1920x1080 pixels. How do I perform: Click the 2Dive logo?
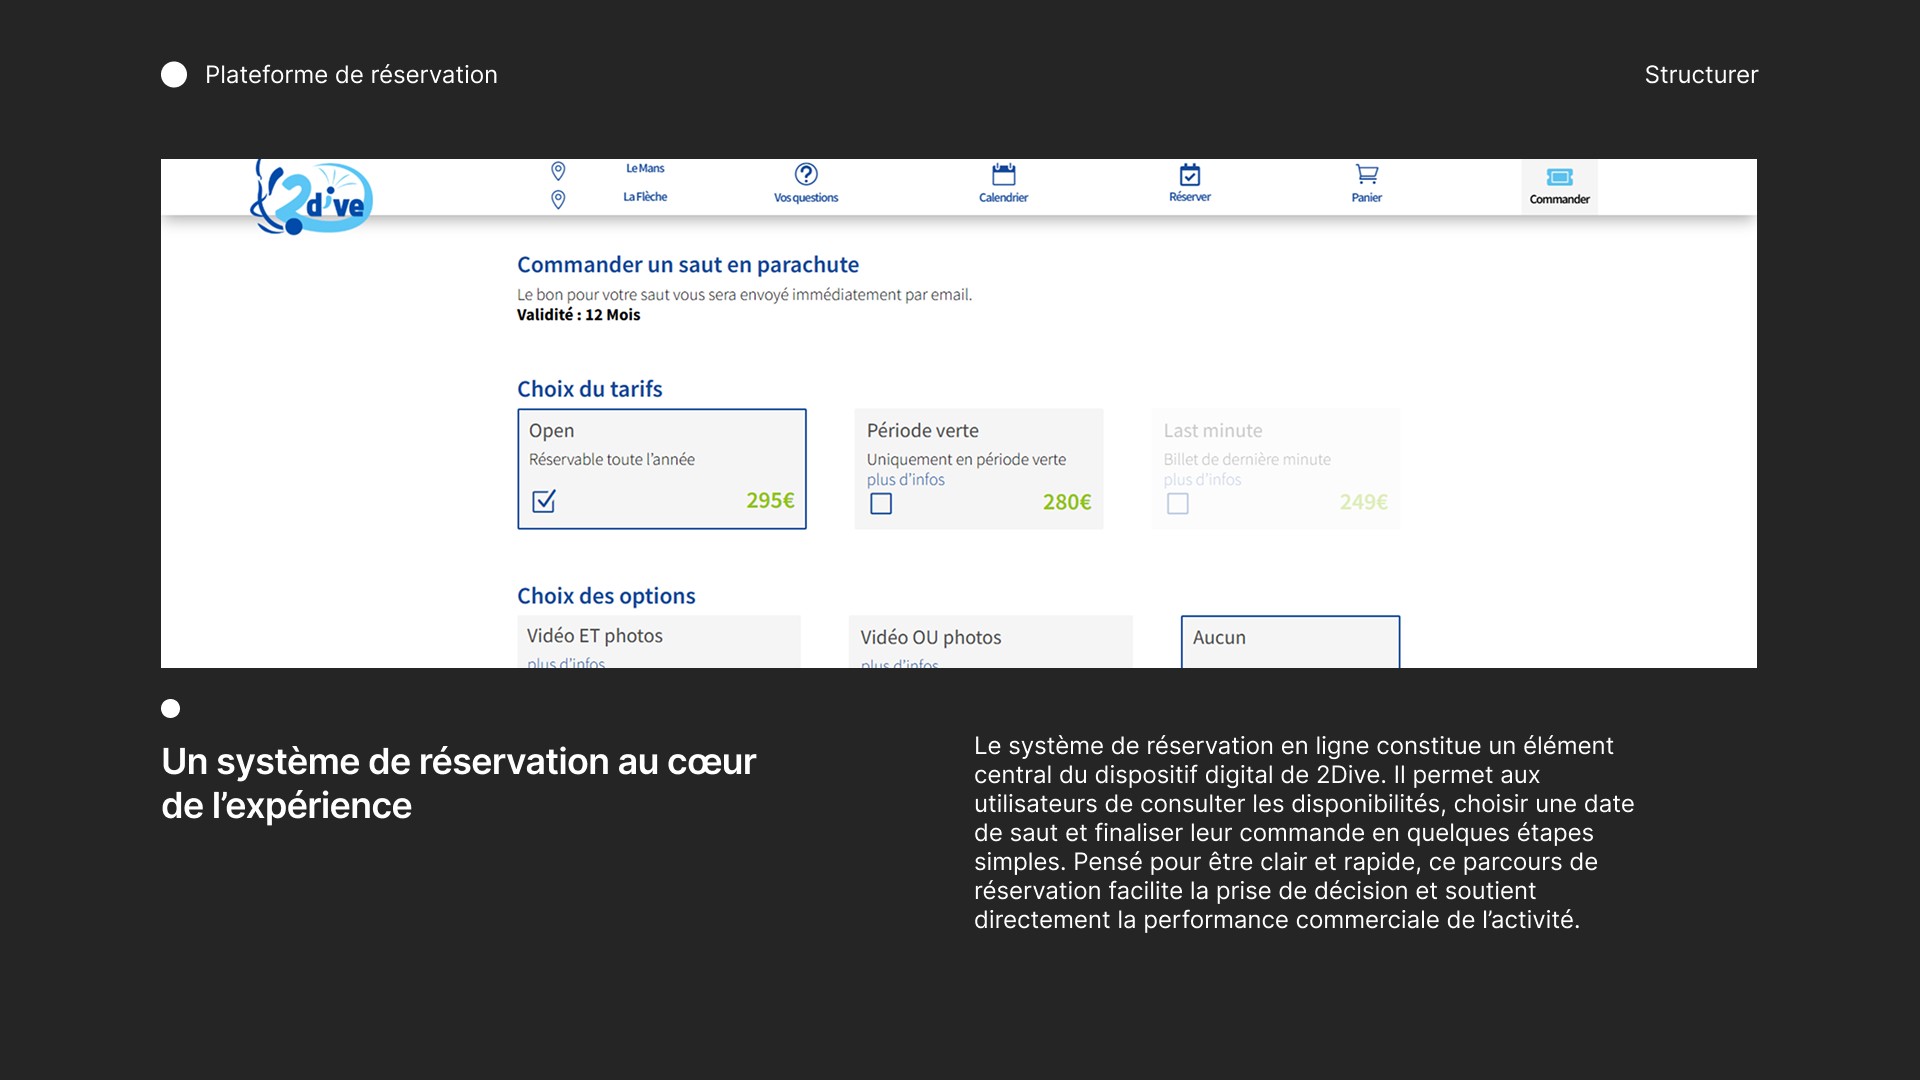(x=312, y=198)
